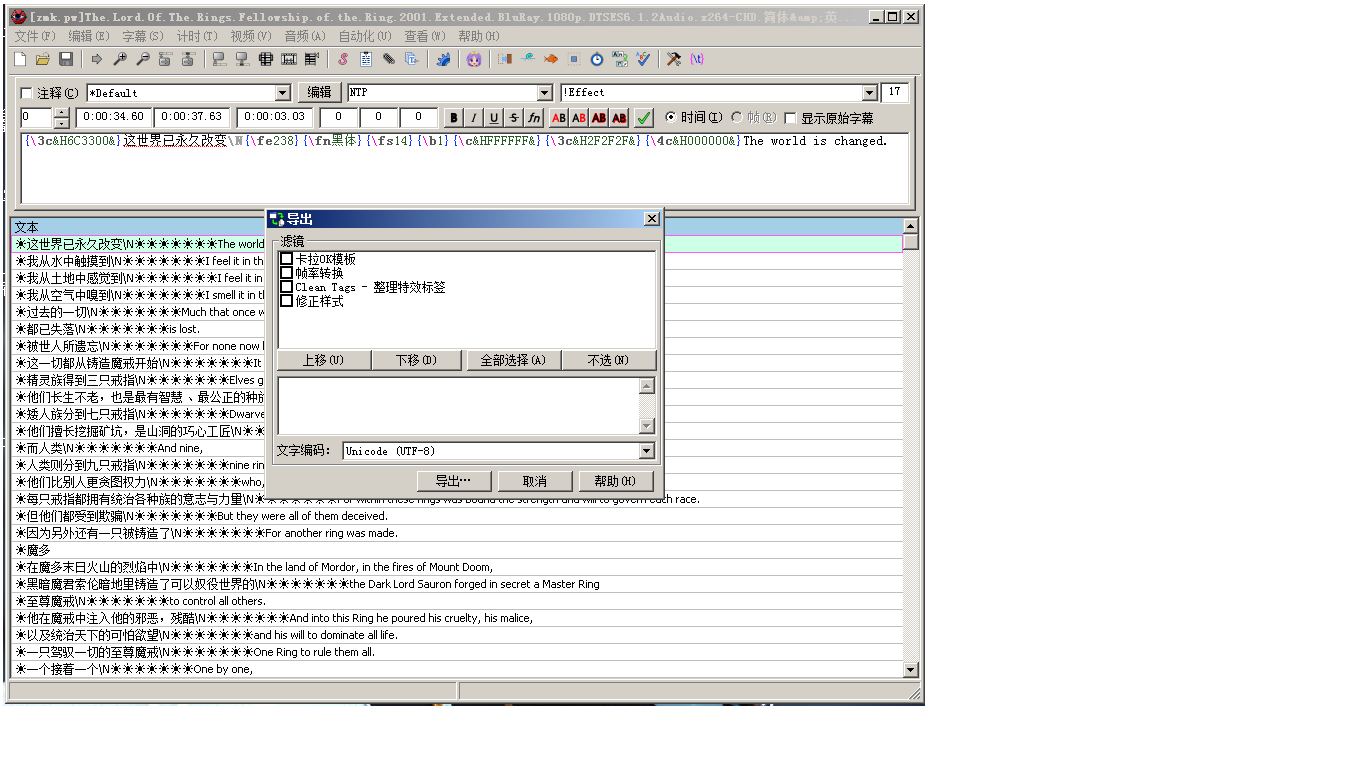1366x768 pixels.
Task: Toggle underline U formatting button
Action: pos(494,118)
